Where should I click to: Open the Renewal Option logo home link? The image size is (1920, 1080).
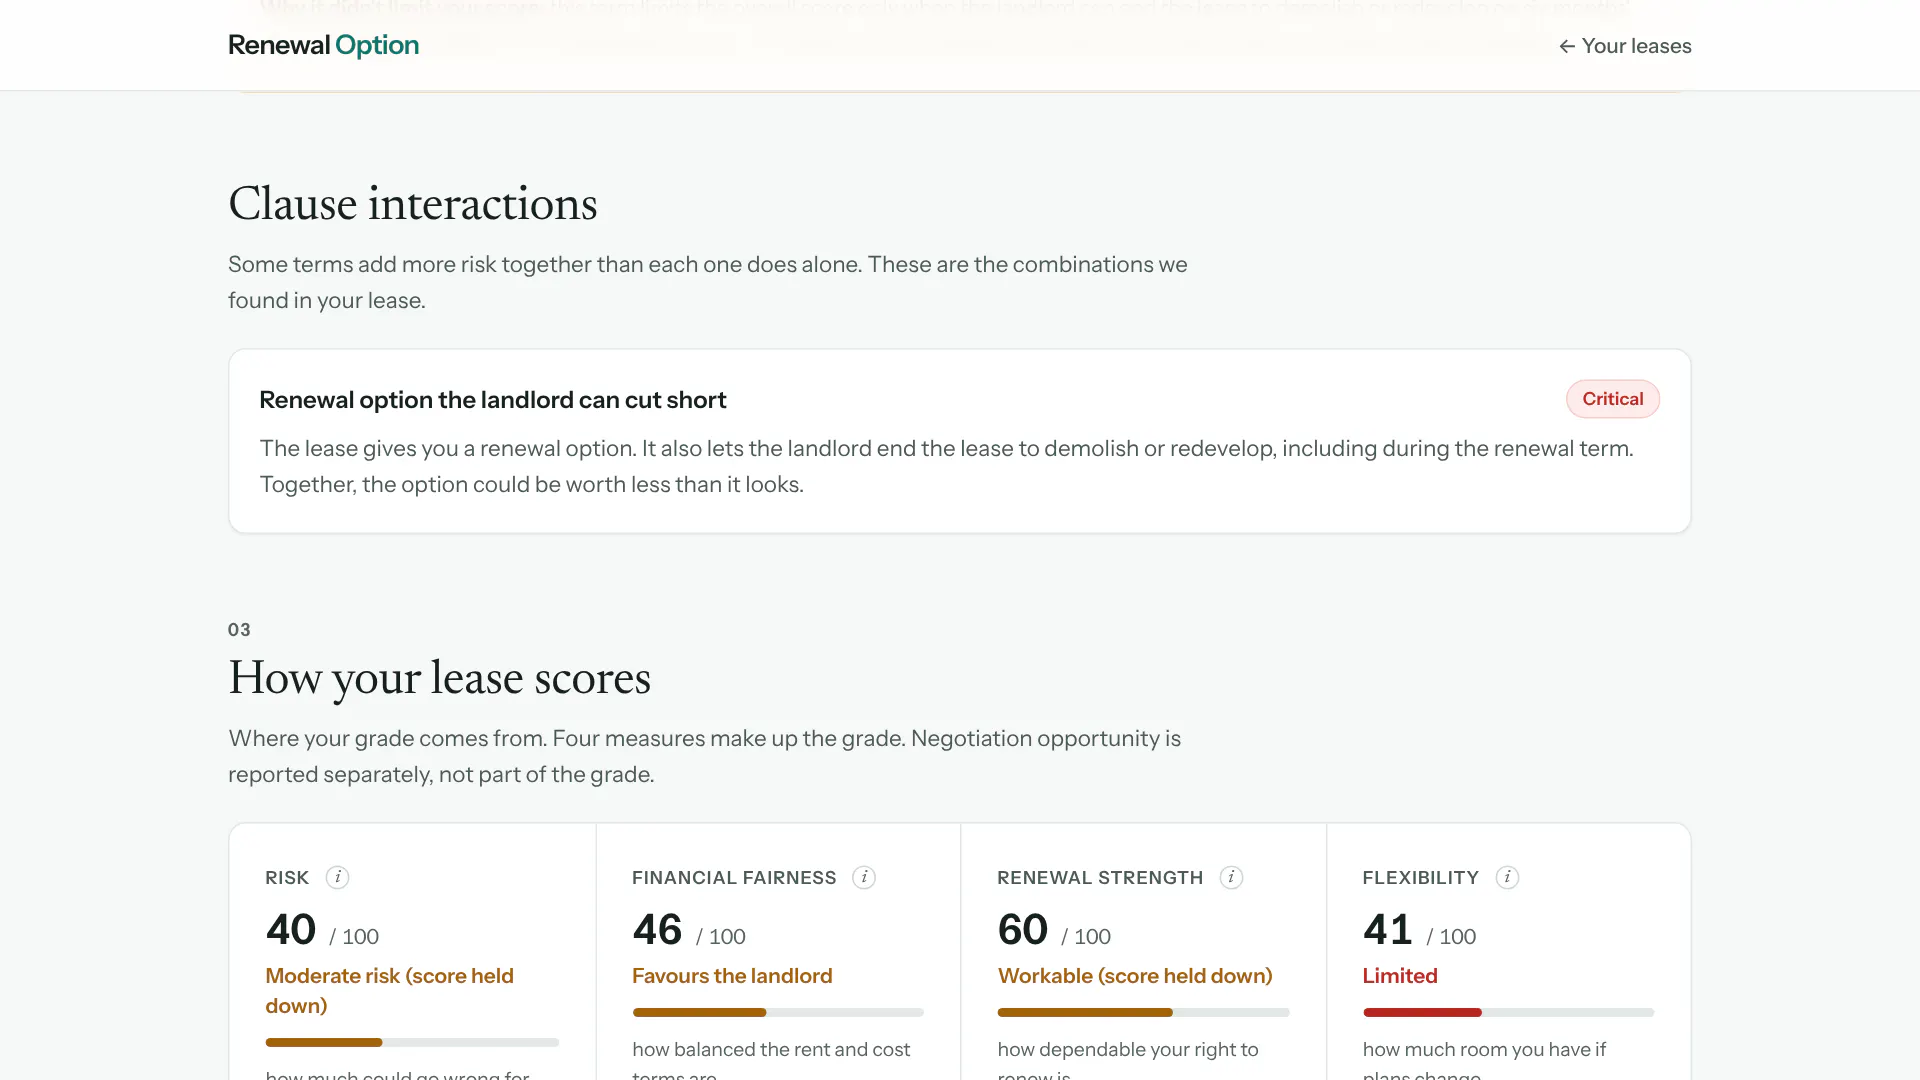click(x=323, y=45)
